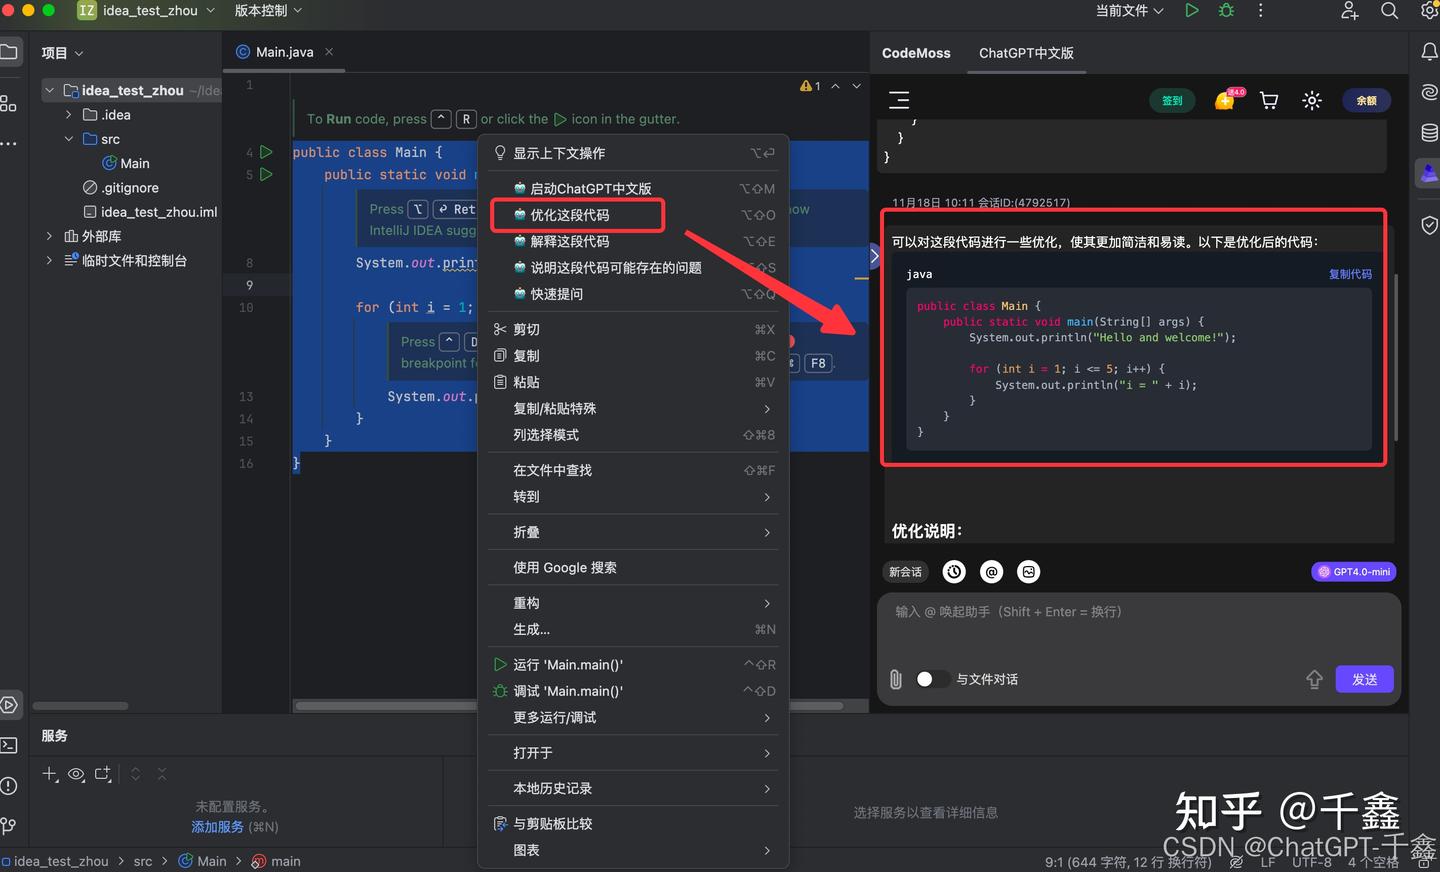Enable the 与文件对话 toggle switch

tap(933, 678)
